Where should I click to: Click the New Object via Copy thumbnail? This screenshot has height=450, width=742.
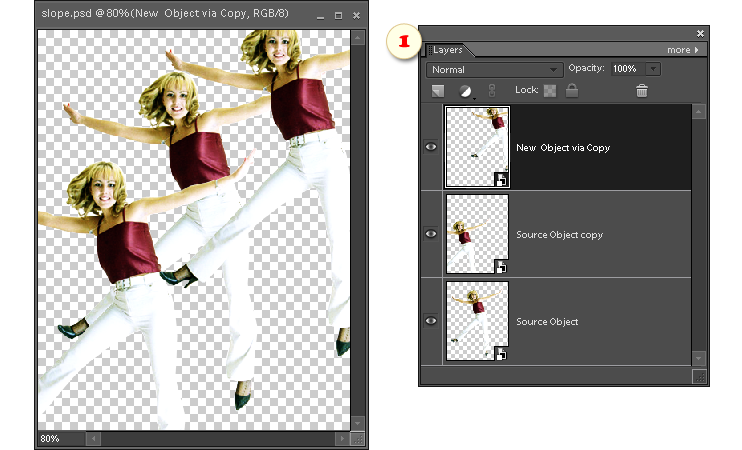477,147
